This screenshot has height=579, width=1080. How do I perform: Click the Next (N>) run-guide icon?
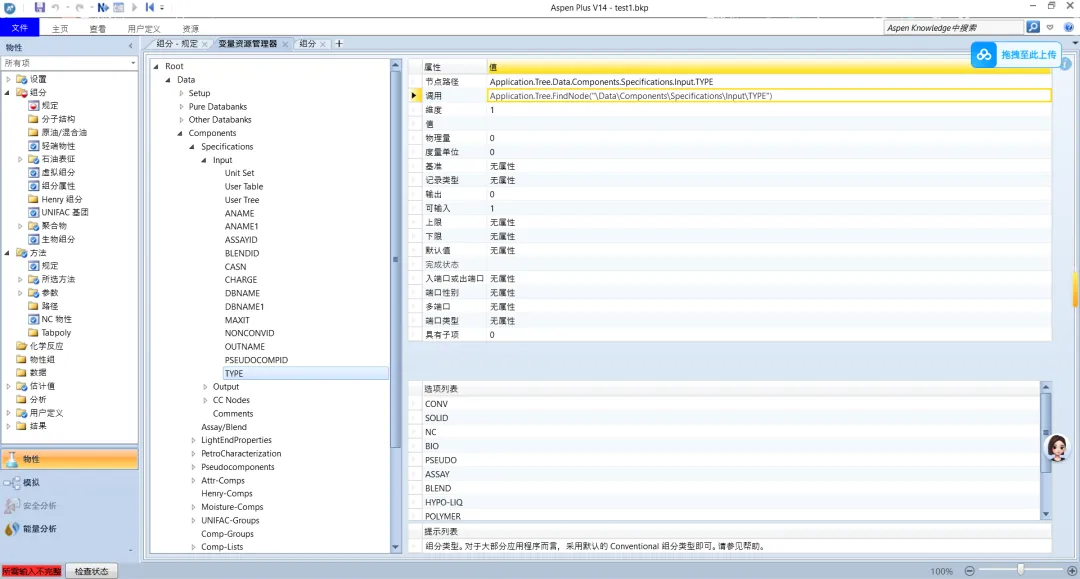point(103,8)
